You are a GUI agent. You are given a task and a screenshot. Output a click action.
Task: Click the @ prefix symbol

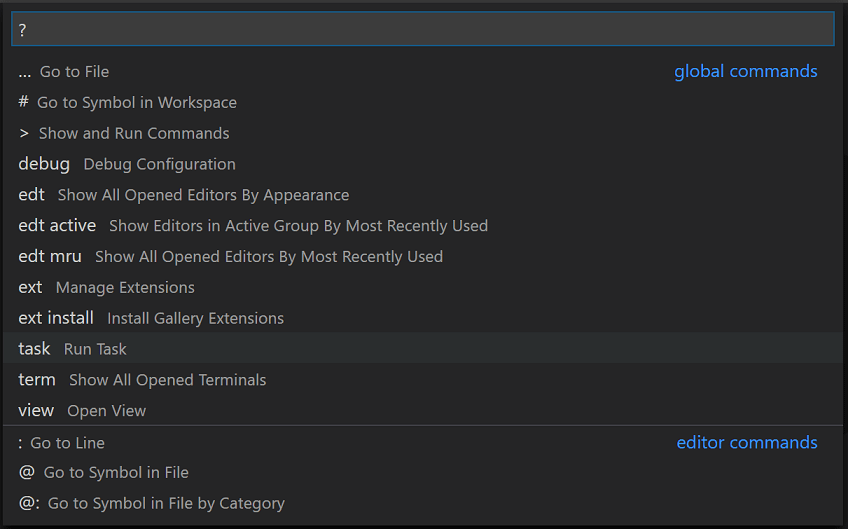tap(26, 473)
